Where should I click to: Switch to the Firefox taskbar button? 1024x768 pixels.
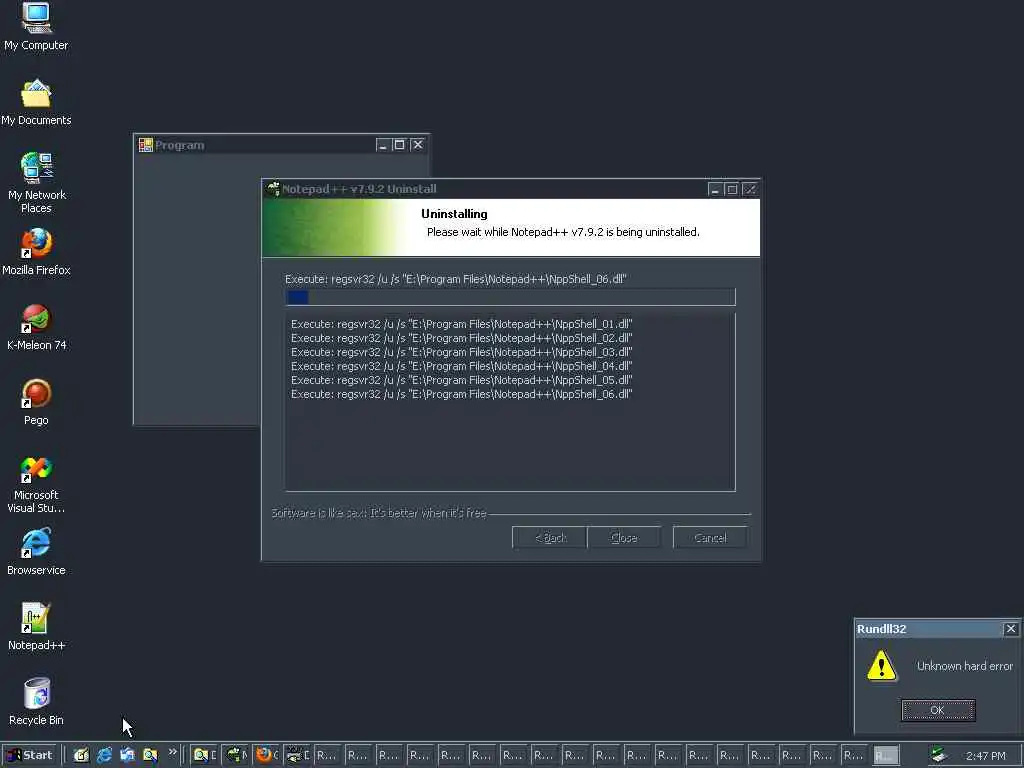coord(266,755)
